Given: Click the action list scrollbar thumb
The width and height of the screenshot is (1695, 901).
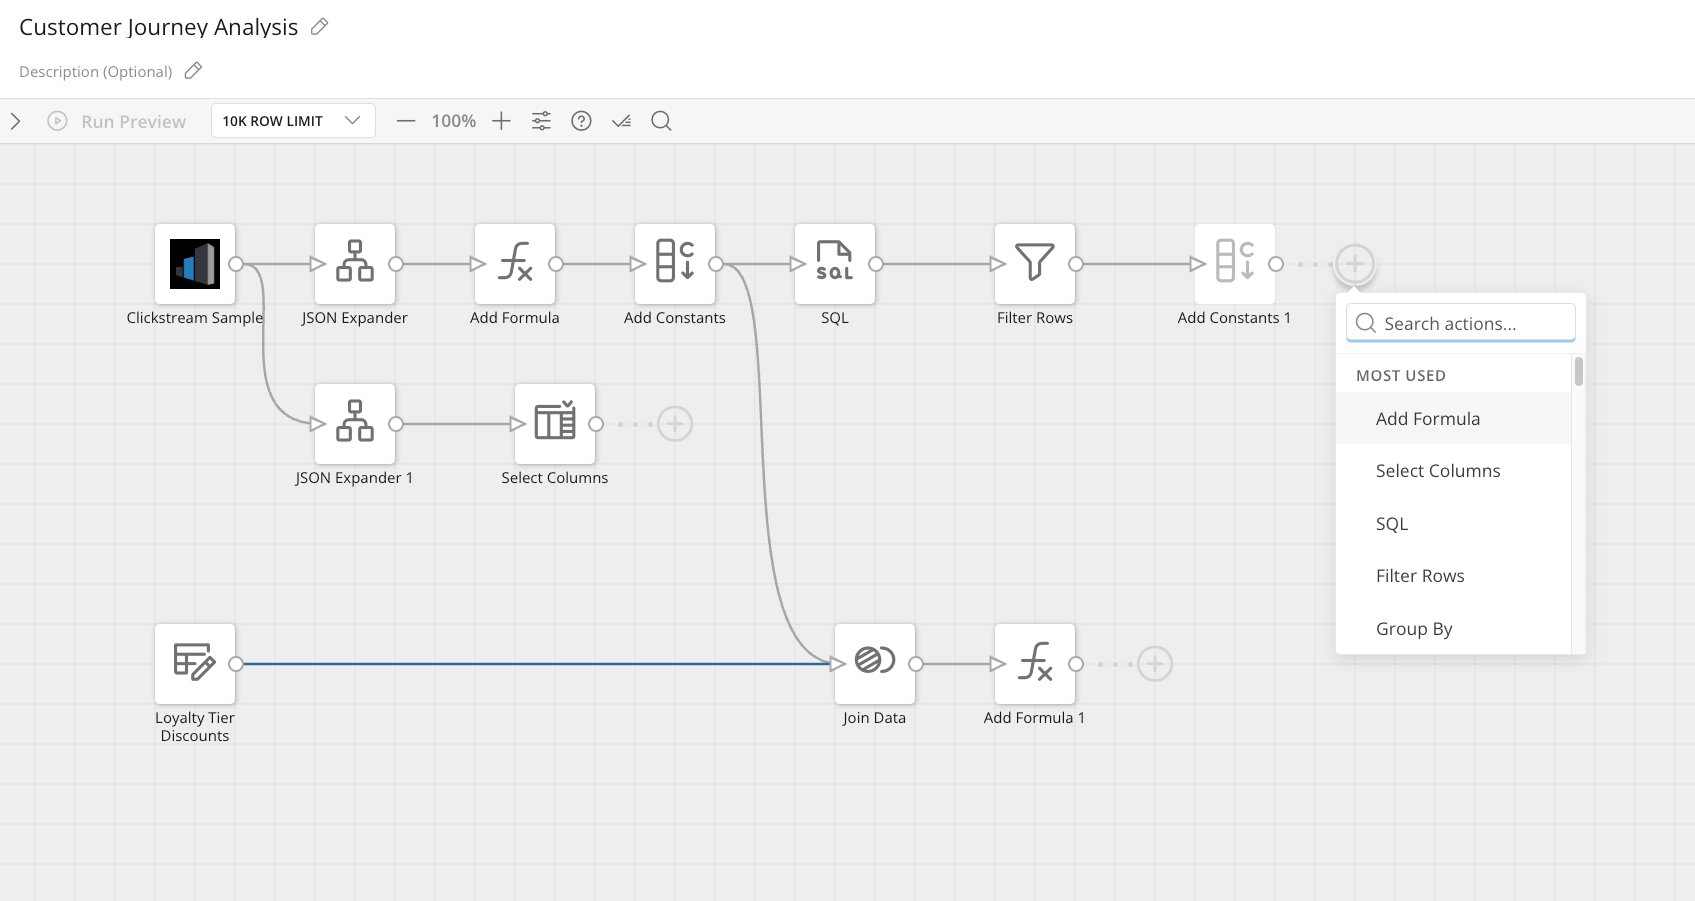Looking at the screenshot, I should 1579,372.
